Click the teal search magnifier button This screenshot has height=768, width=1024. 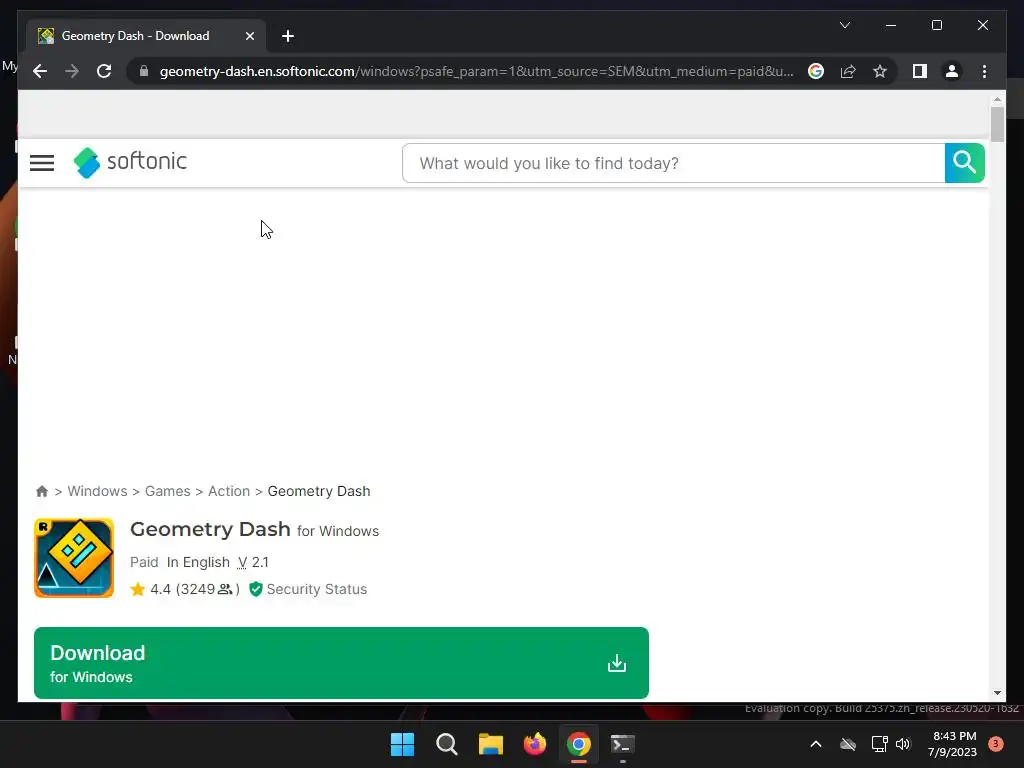[x=964, y=163]
